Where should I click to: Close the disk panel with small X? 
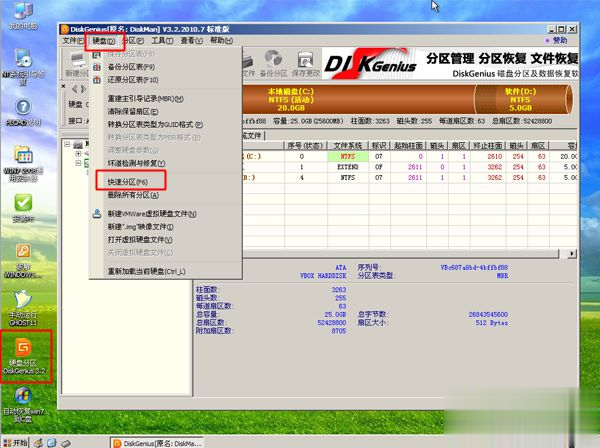coord(64,86)
